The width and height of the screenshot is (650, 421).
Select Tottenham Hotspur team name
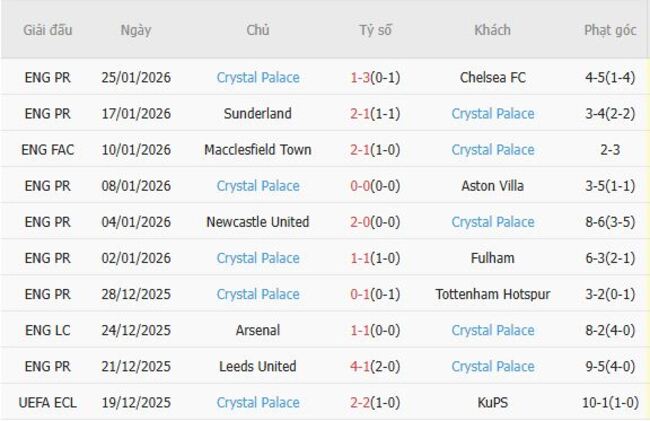[492, 294]
